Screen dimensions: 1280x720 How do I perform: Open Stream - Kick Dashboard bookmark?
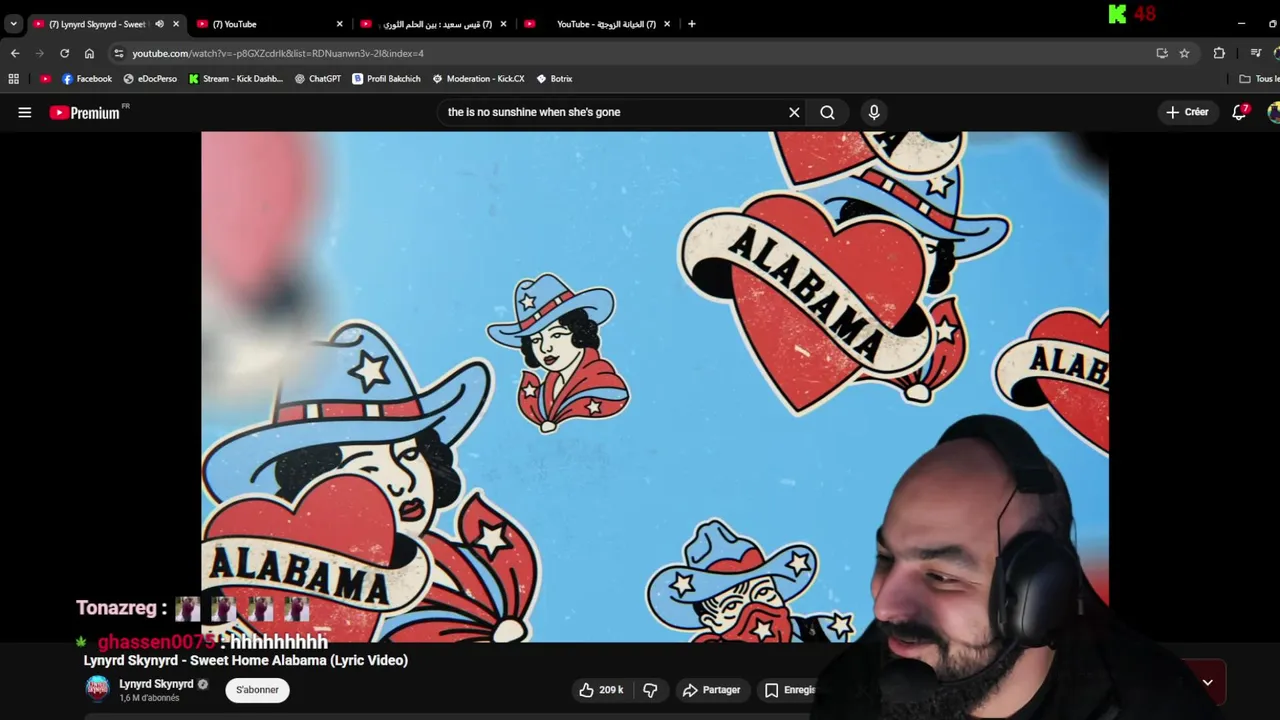click(x=235, y=79)
